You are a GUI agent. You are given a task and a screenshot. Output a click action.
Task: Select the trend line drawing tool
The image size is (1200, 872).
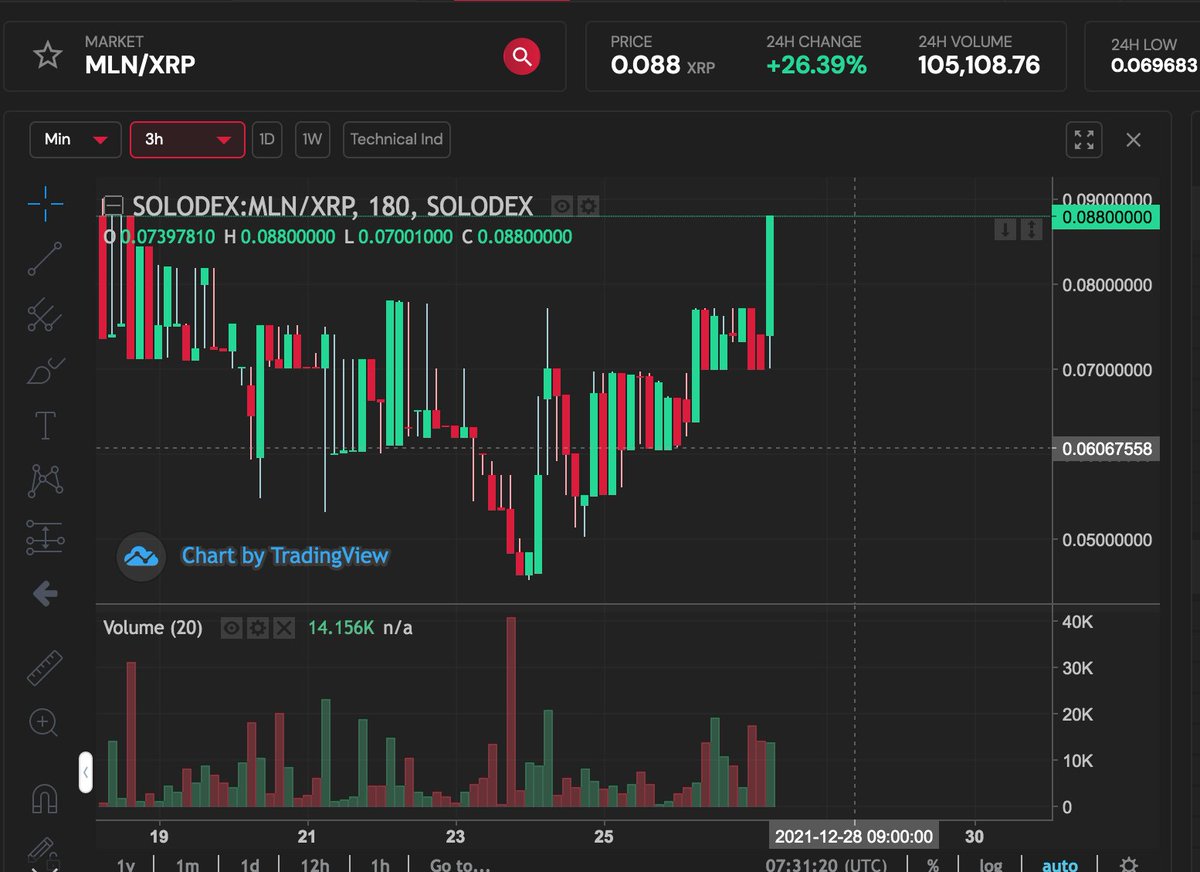pos(45,259)
